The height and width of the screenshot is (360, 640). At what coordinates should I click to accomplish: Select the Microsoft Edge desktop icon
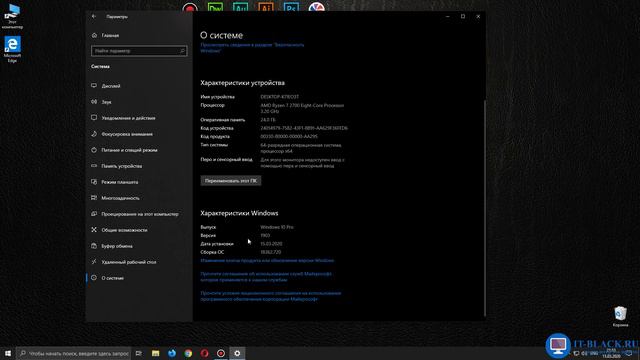[12, 49]
